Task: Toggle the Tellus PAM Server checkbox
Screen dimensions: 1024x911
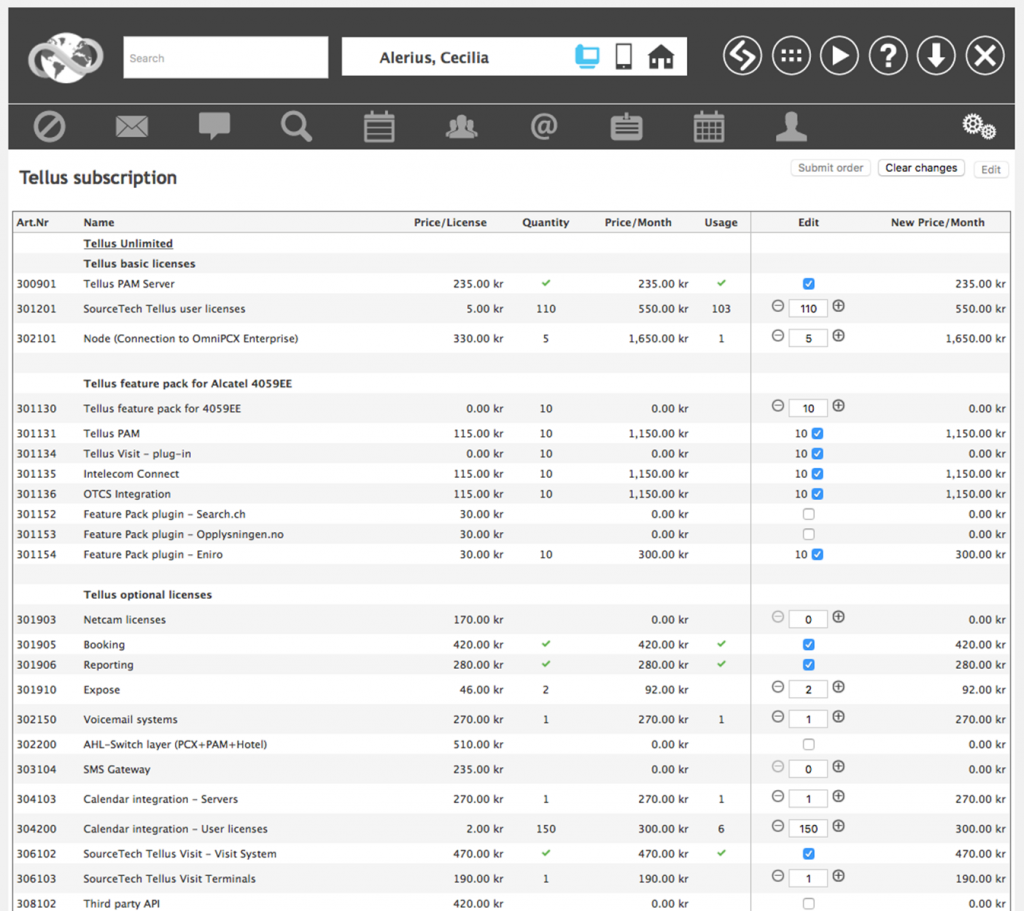Action: click(808, 283)
